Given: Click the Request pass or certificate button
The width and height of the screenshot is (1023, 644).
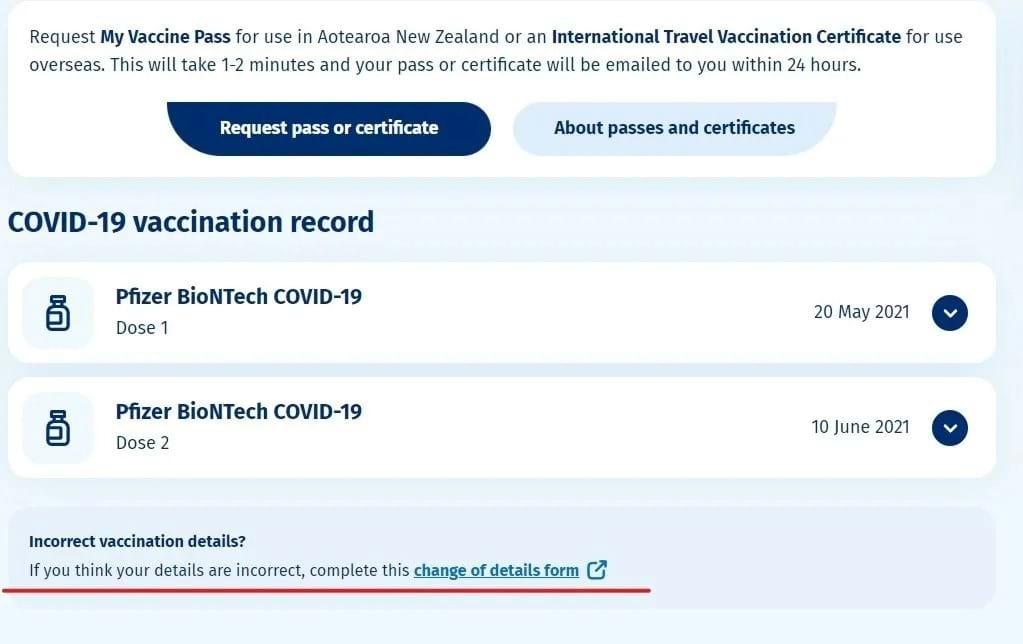Looking at the screenshot, I should tap(329, 129).
